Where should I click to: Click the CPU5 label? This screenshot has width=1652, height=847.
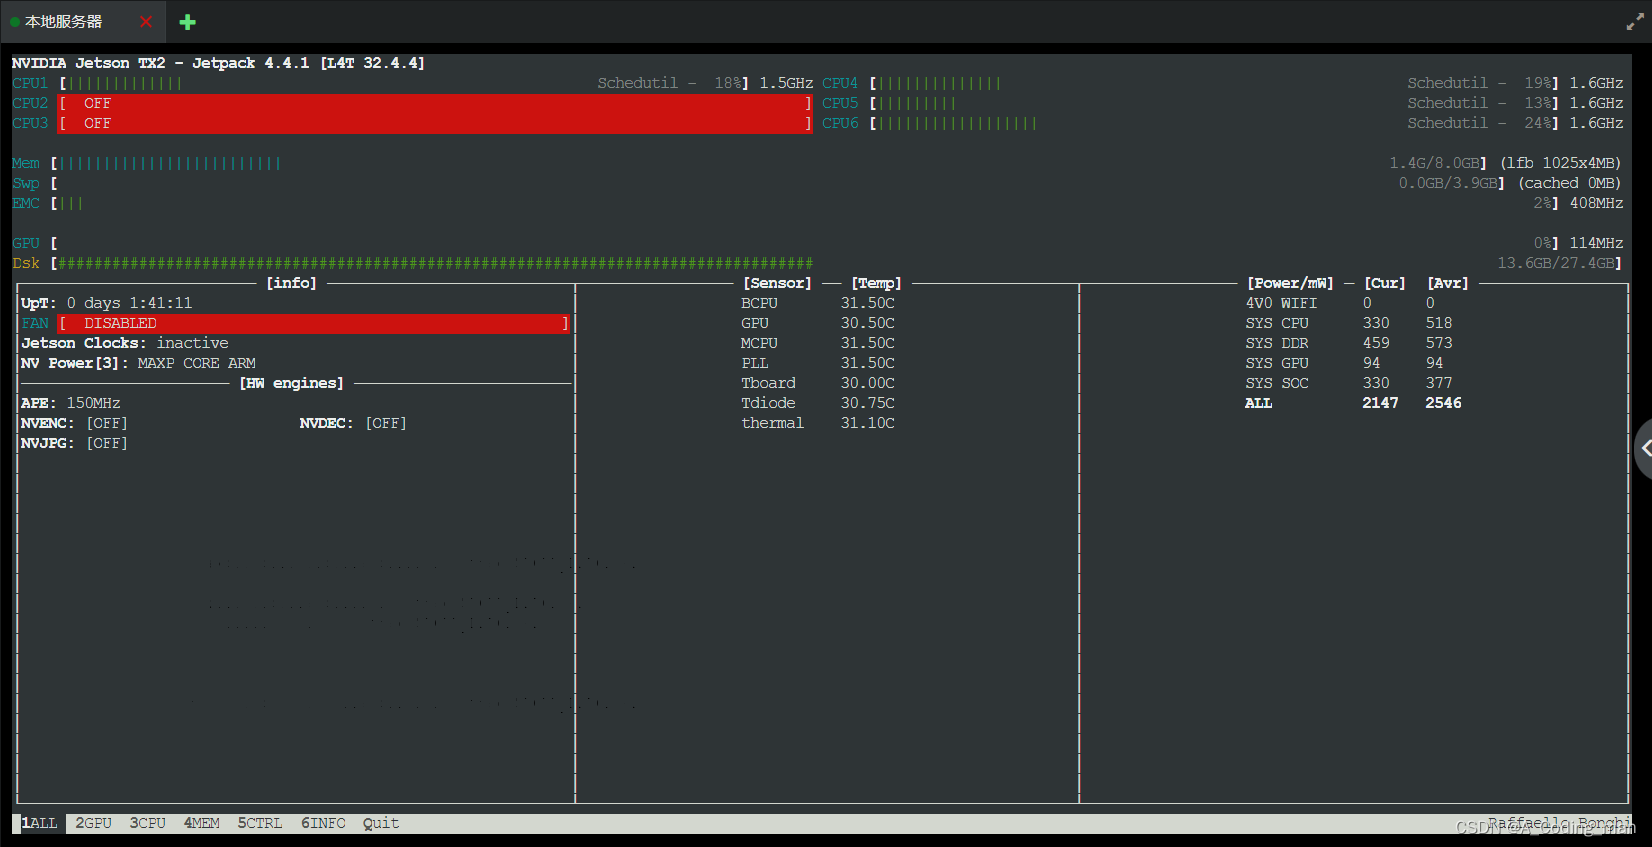click(840, 103)
